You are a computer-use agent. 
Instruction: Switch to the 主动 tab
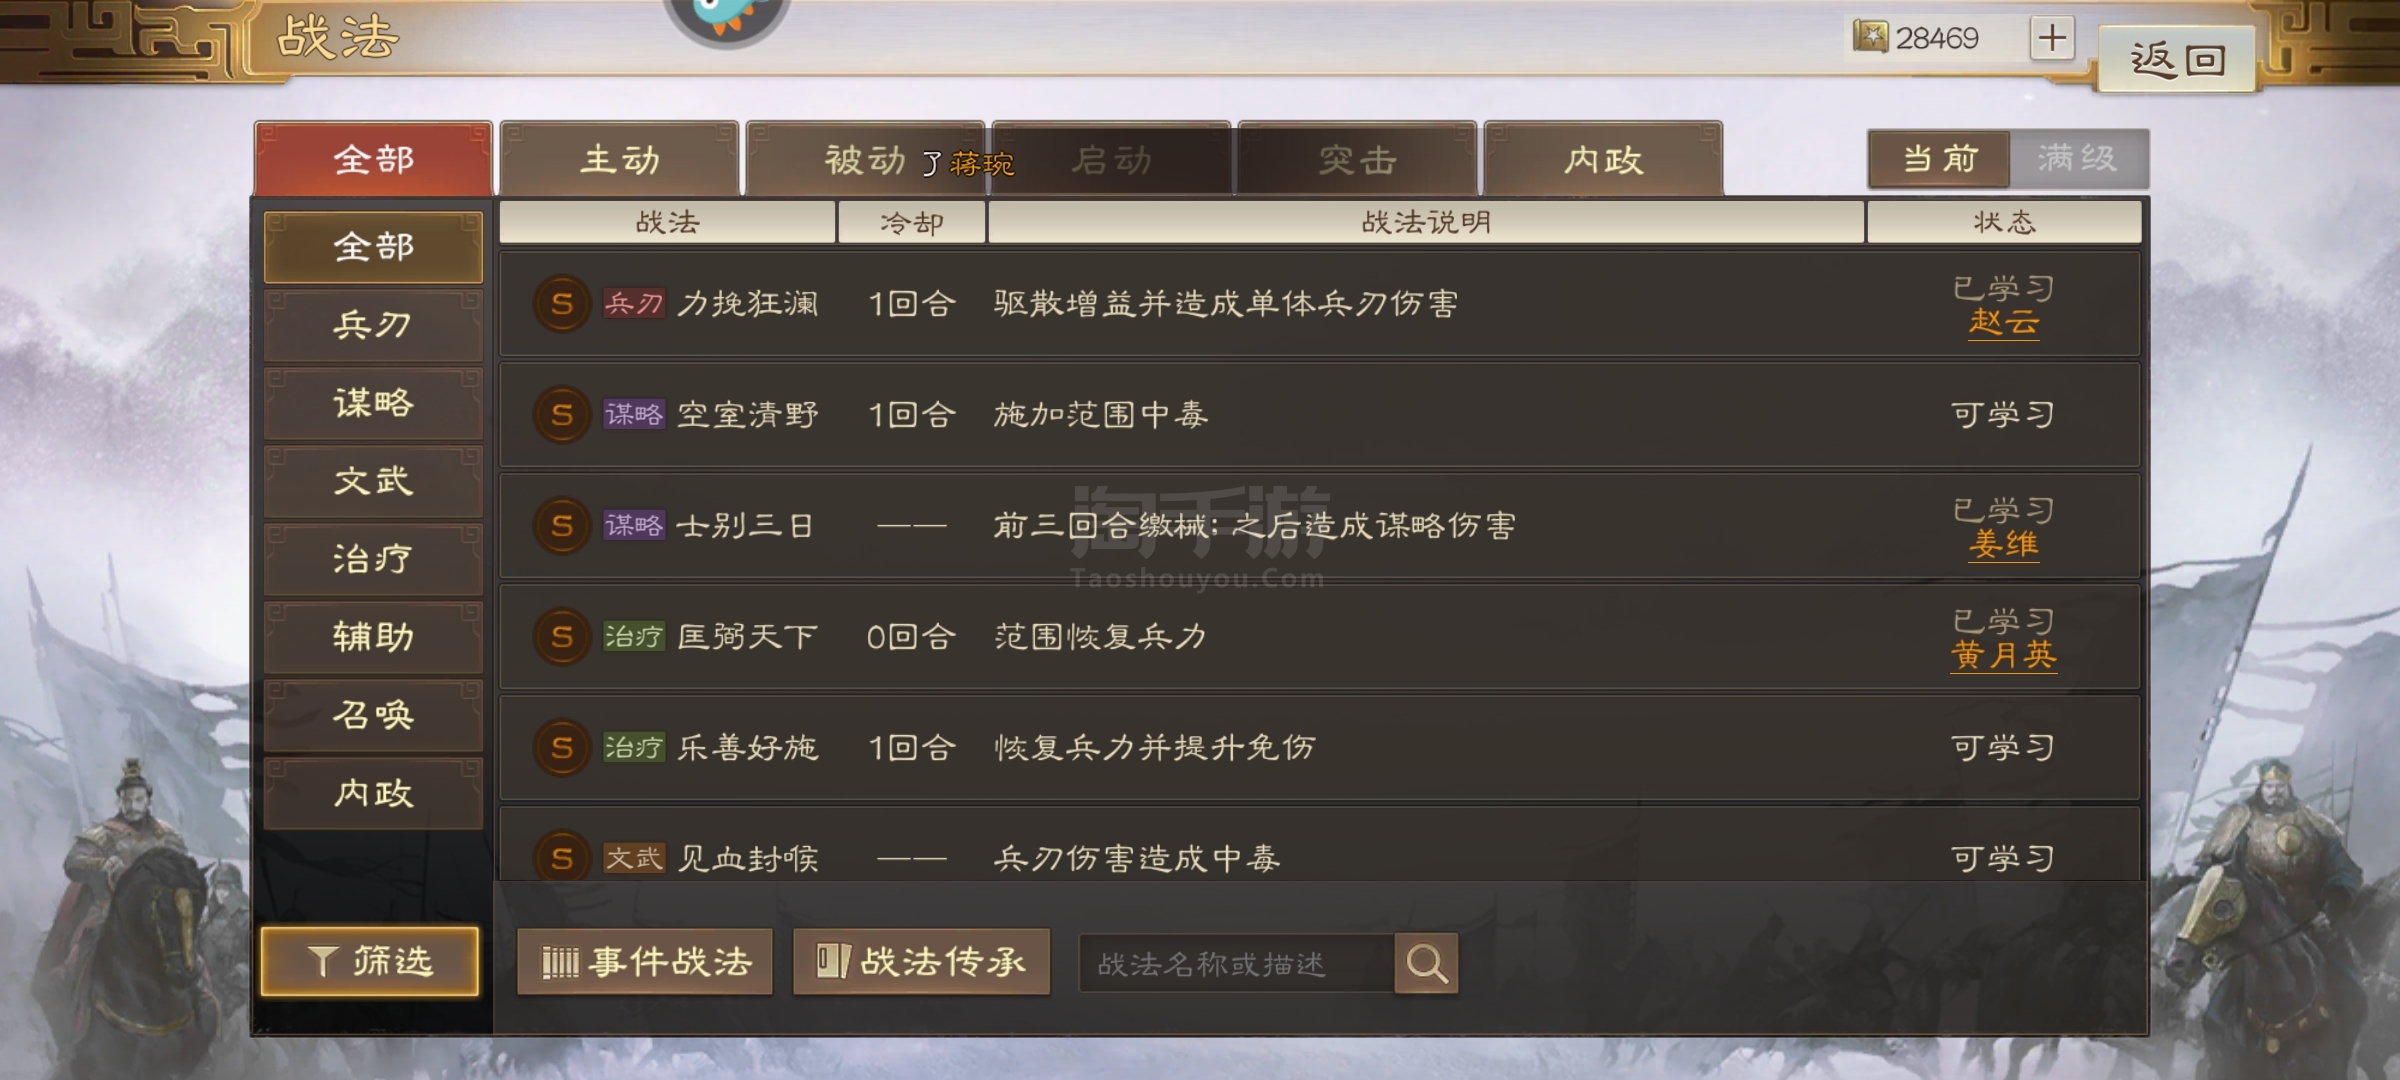click(620, 159)
